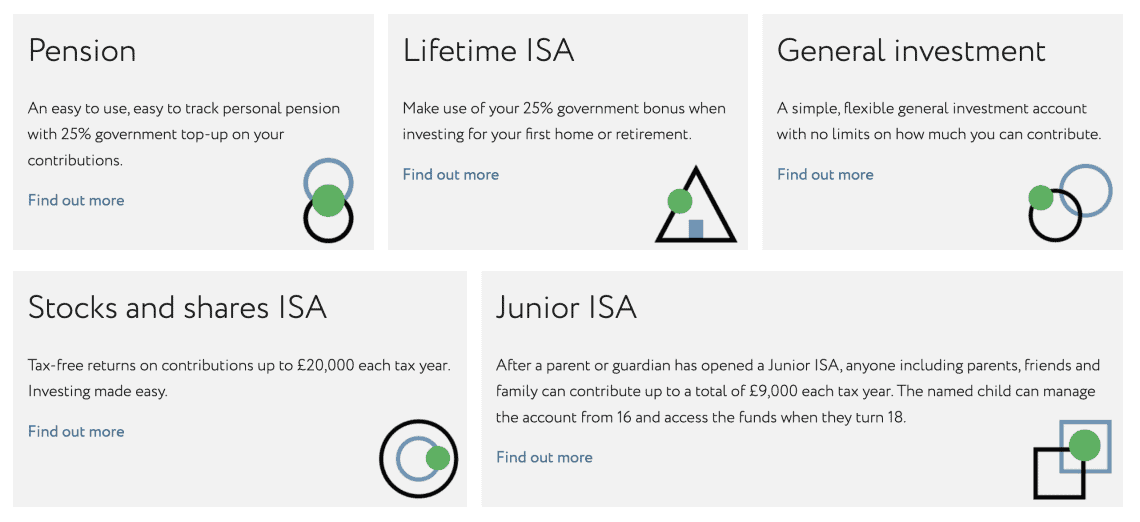Click the Lifetime ISA house triangle icon
Viewport: 1140px width, 522px height.
(x=695, y=206)
